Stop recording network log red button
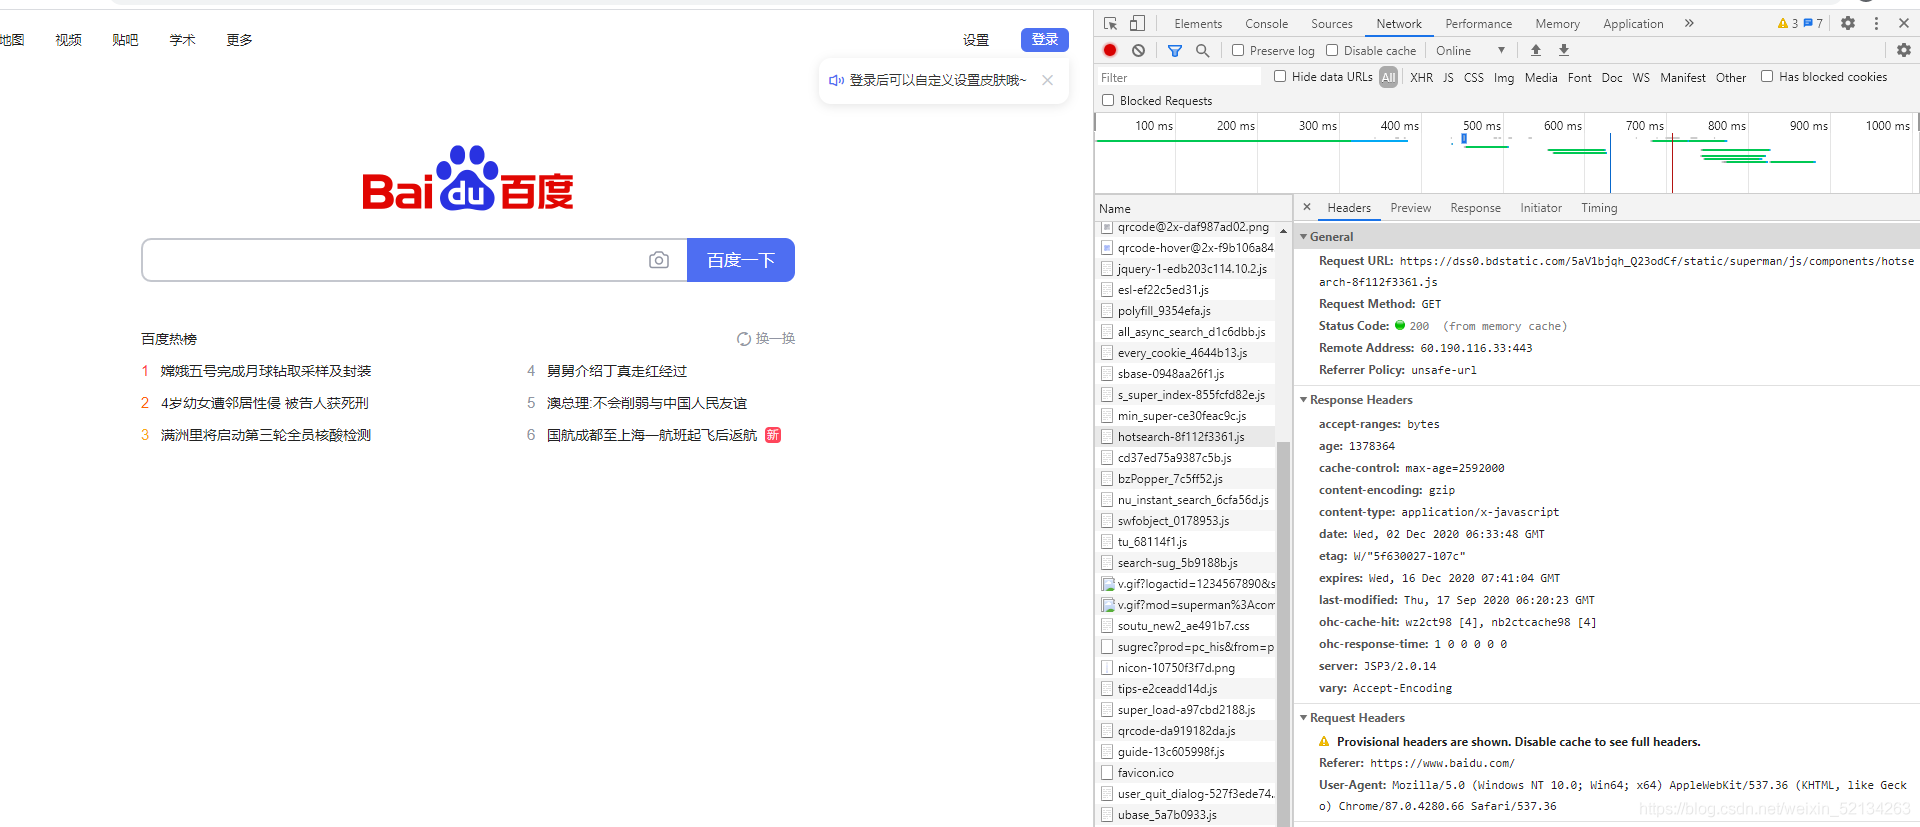 click(x=1110, y=50)
